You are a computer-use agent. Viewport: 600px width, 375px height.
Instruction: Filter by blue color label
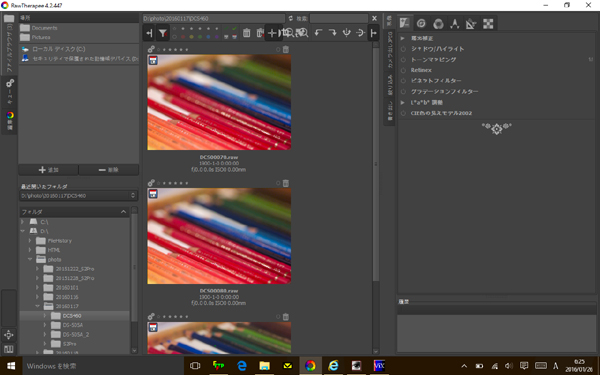pyautogui.click(x=208, y=37)
